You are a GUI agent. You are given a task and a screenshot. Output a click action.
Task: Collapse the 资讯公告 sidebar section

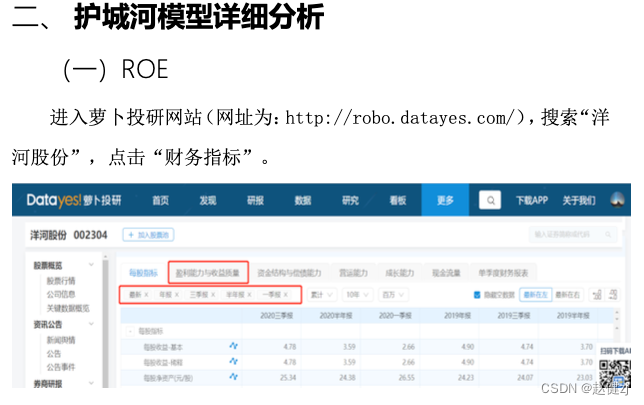click(x=91, y=324)
